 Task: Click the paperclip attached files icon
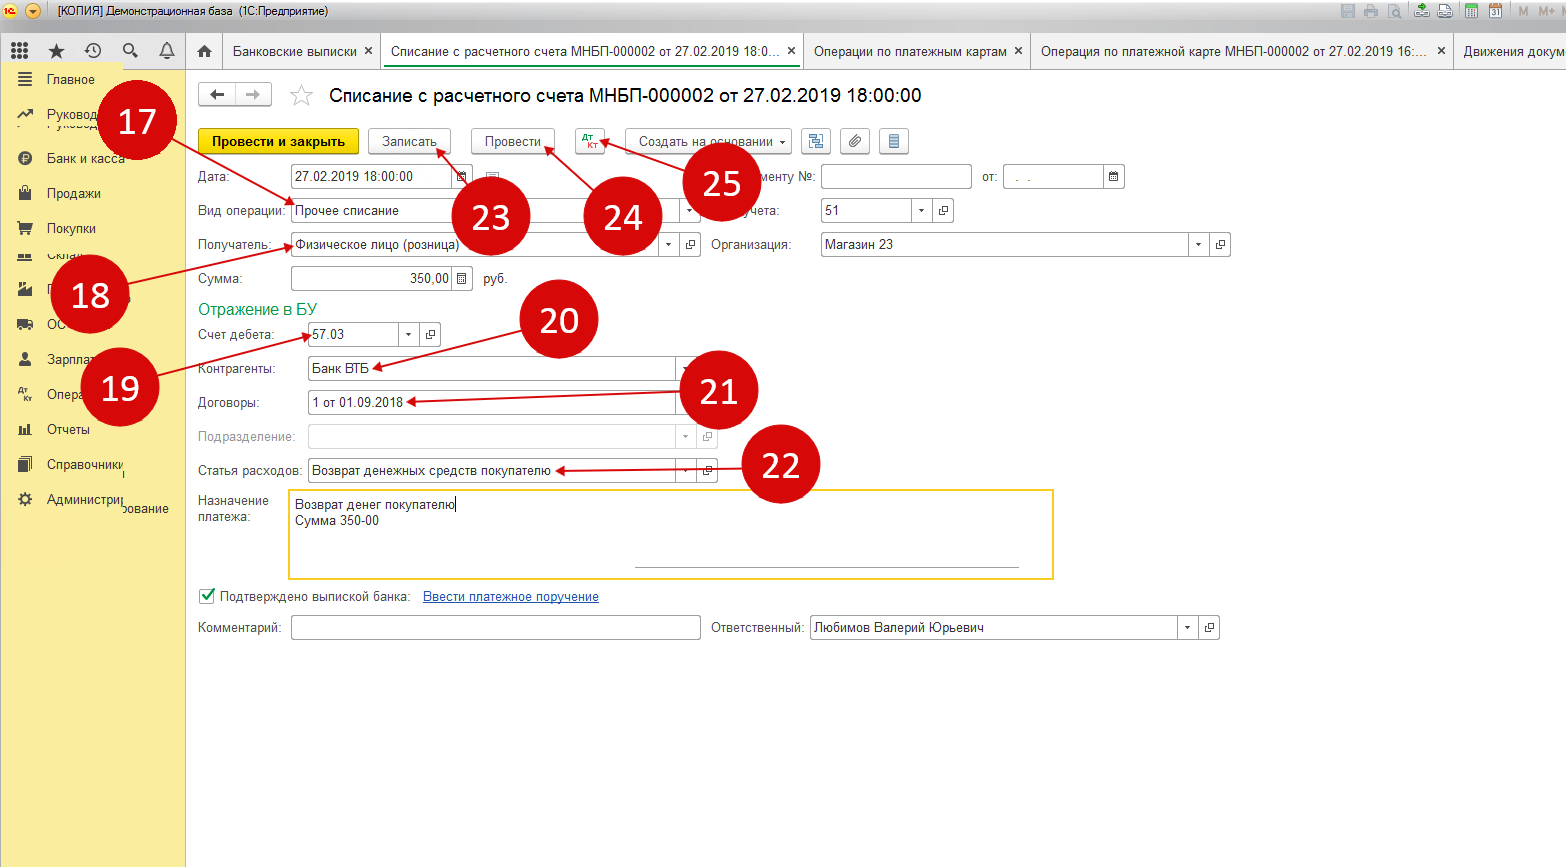854,141
